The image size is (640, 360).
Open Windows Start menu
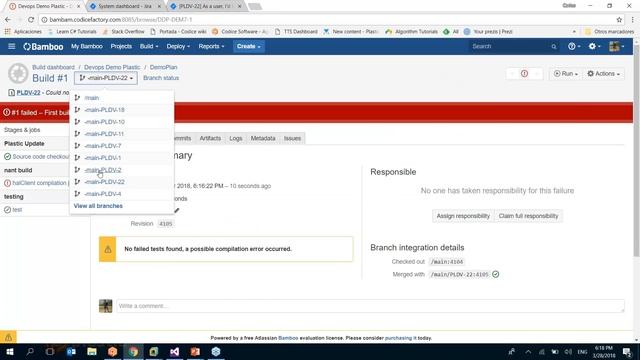(x=9, y=352)
